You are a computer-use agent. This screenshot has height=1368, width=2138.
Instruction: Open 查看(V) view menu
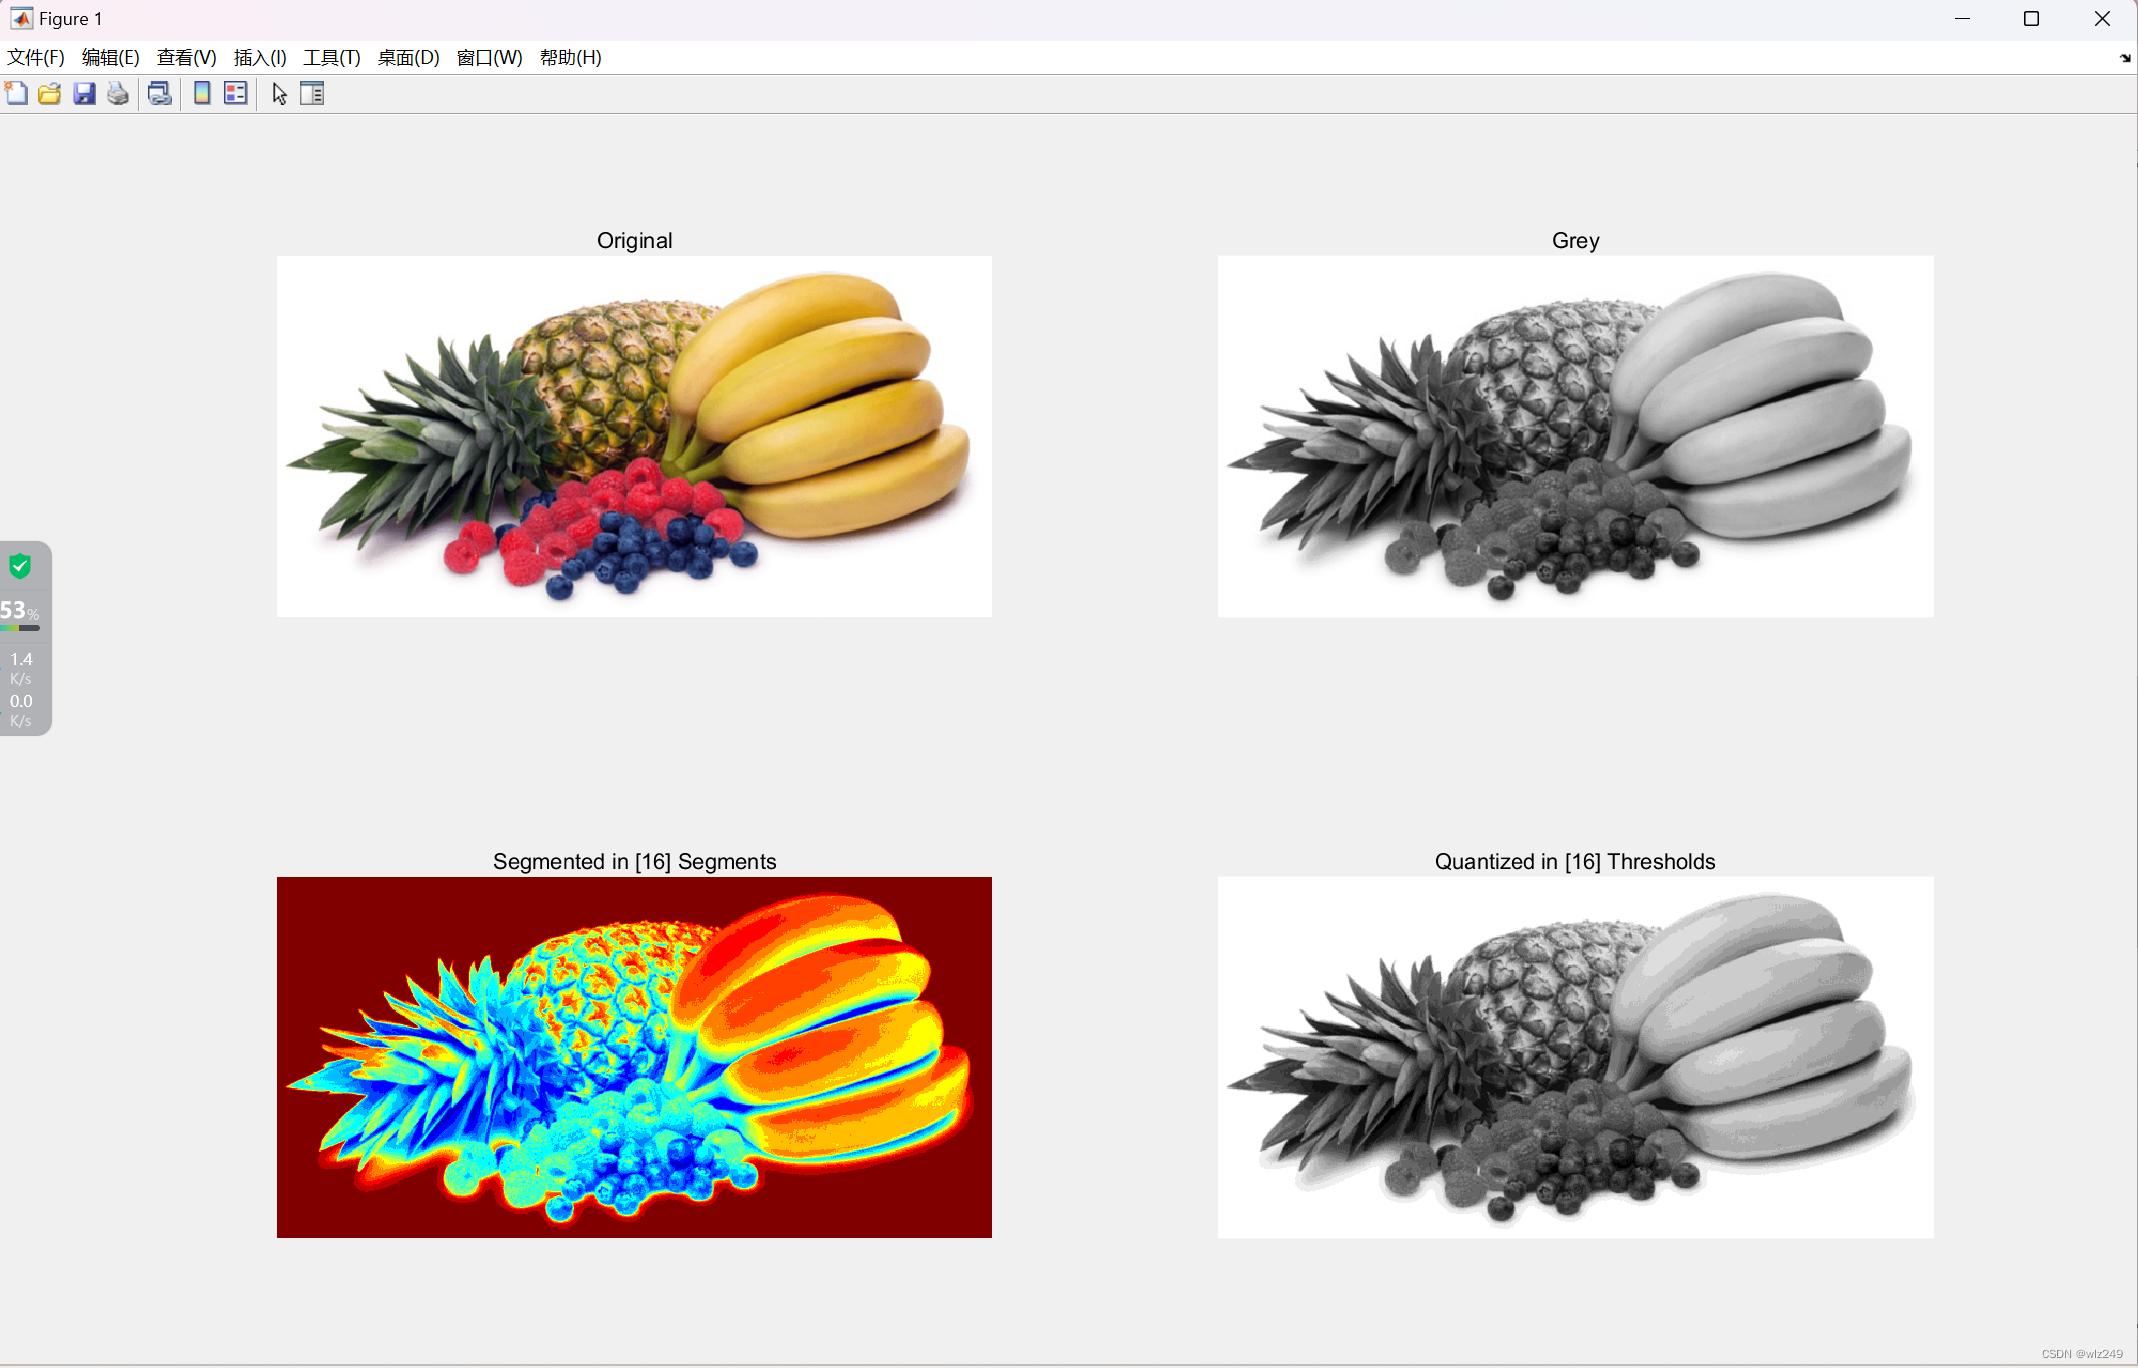[x=182, y=58]
